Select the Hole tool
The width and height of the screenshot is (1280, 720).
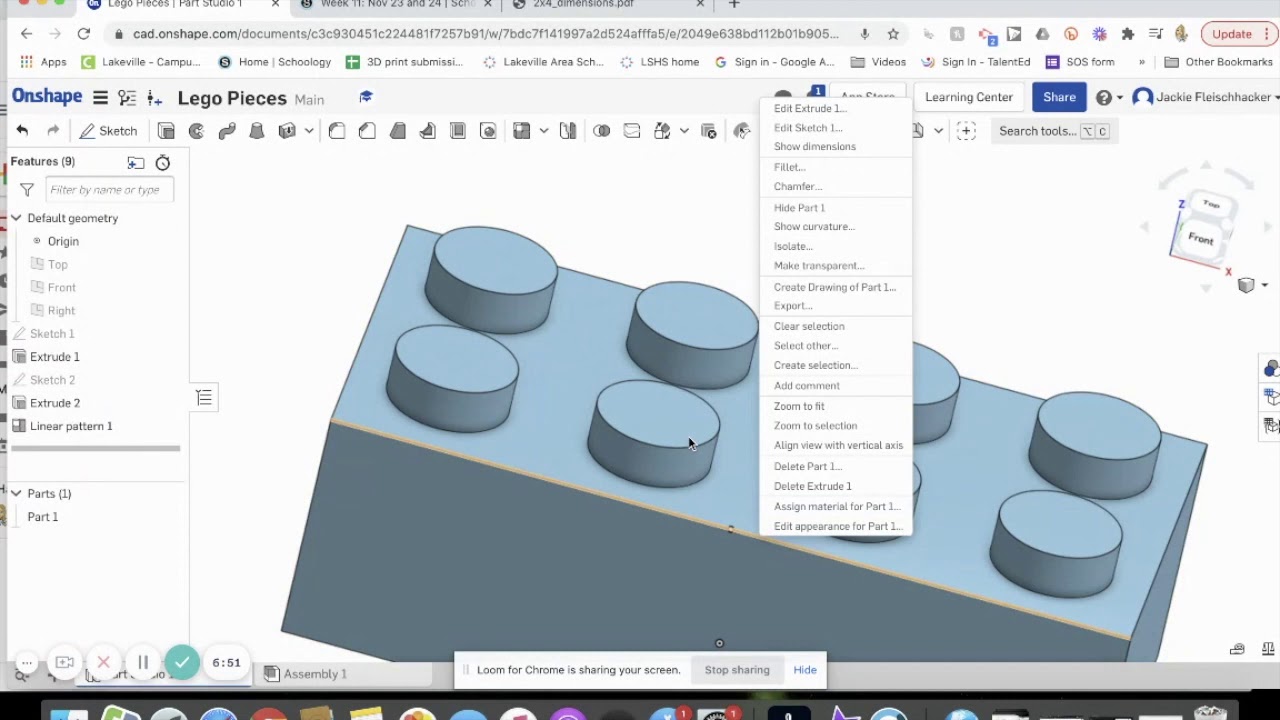coord(488,131)
